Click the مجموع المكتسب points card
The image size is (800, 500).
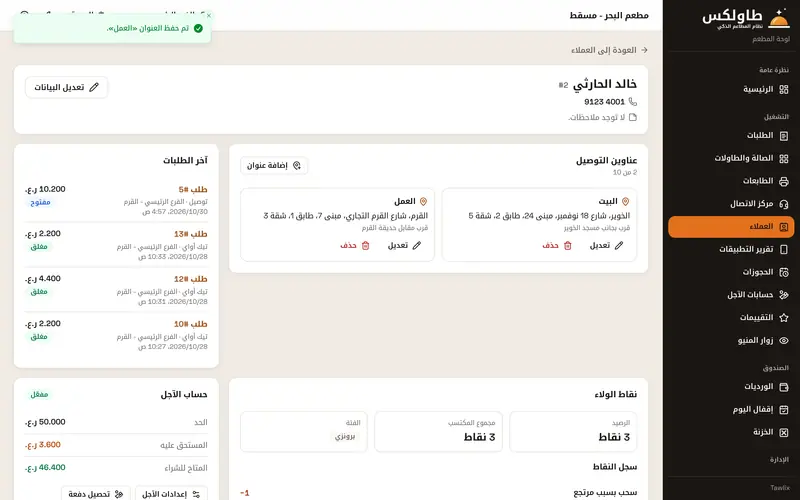438,432
